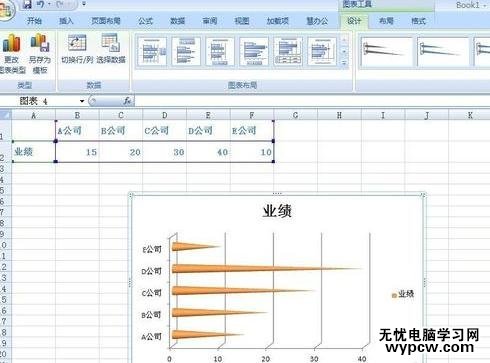Viewport: 490px width, 363px height.
Task: Switch to chart tools 格式 (Format) tab
Action: pyautogui.click(x=418, y=21)
